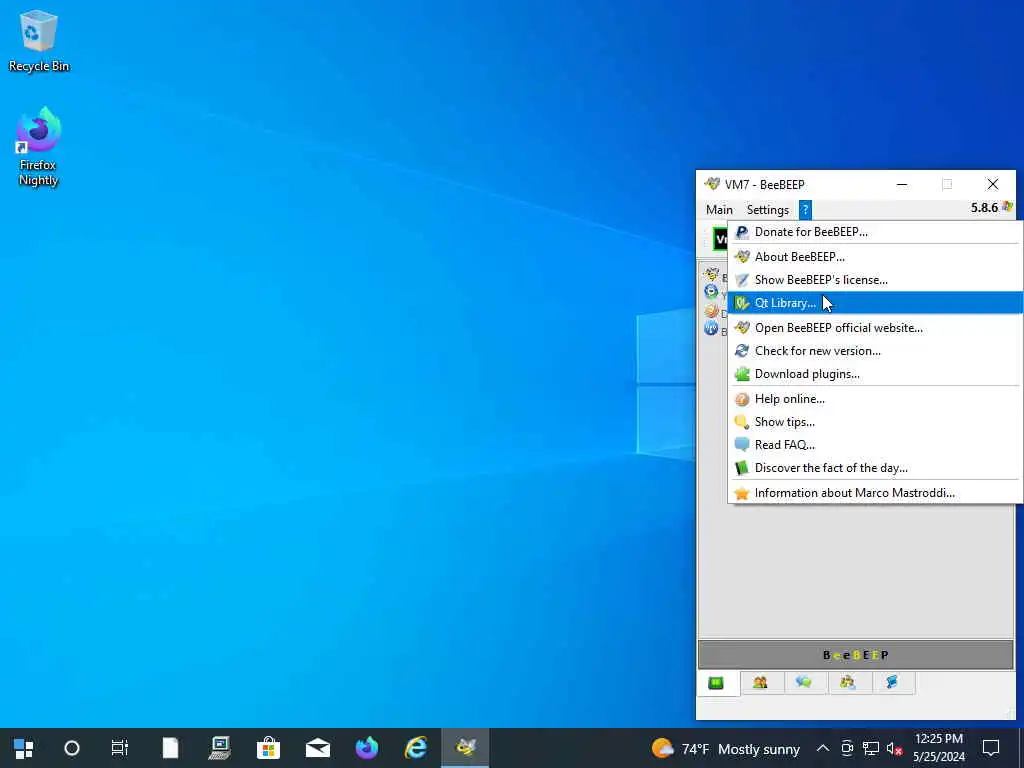
Task: Open the notification center icon
Action: 991,748
